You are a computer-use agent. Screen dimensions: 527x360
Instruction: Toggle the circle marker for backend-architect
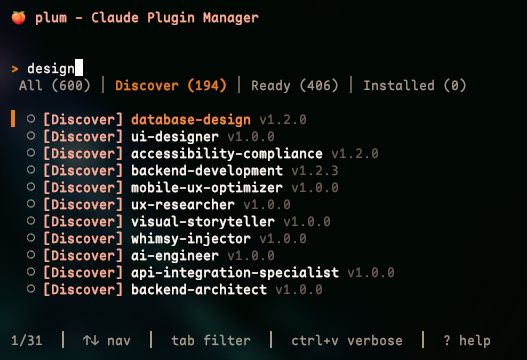point(31,288)
